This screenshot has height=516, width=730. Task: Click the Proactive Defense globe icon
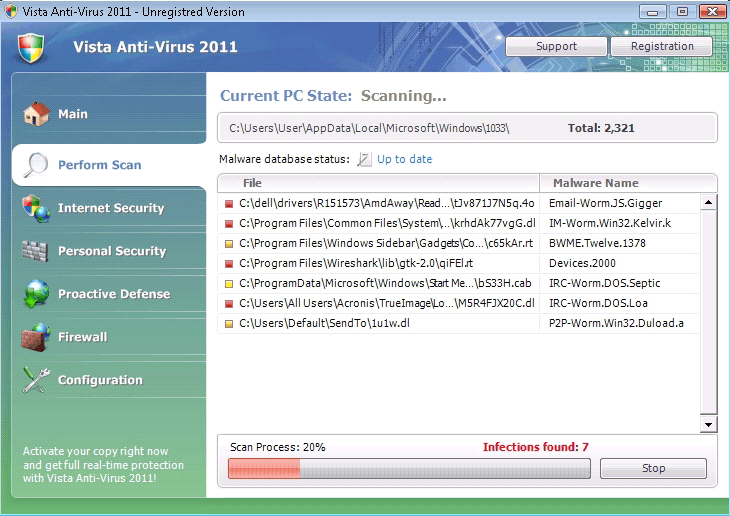pos(37,294)
